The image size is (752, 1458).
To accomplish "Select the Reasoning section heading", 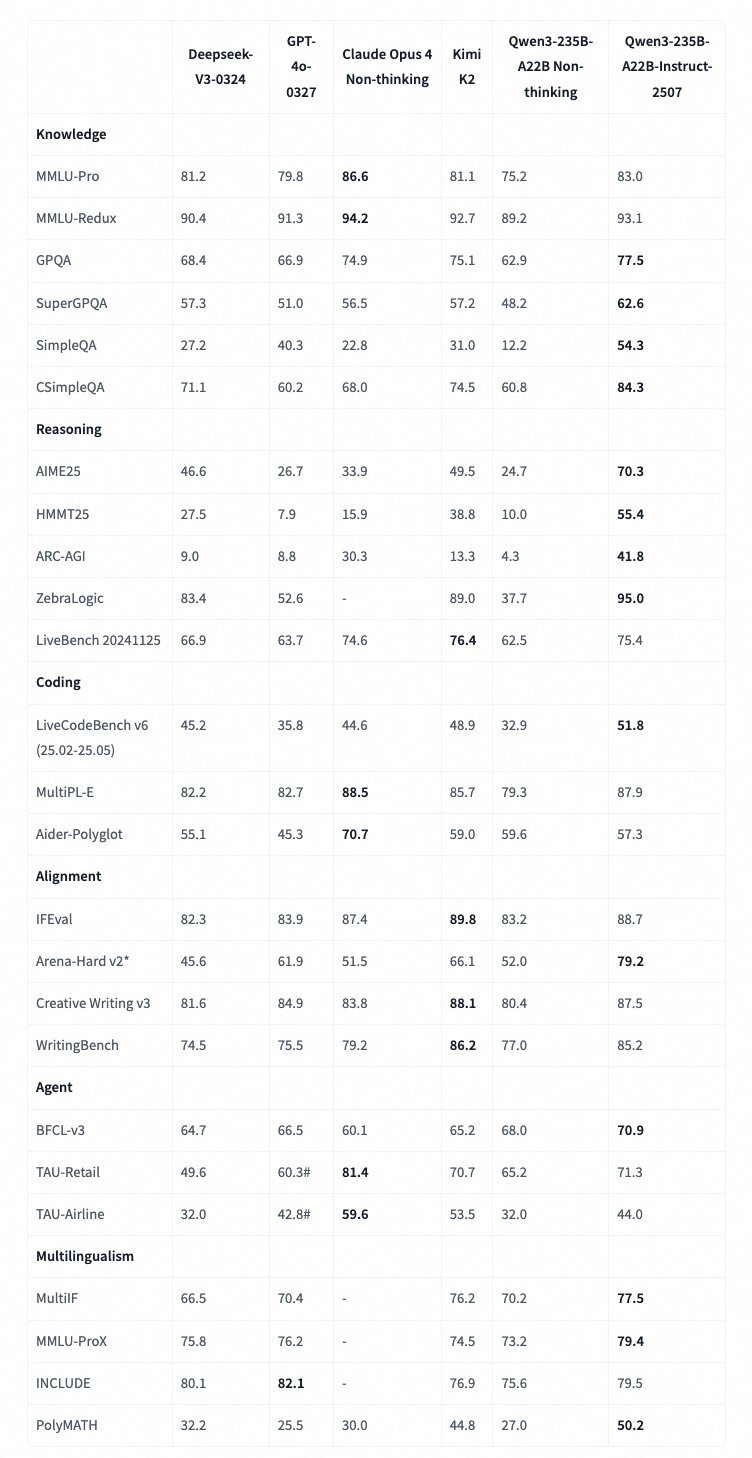I will [71, 429].
